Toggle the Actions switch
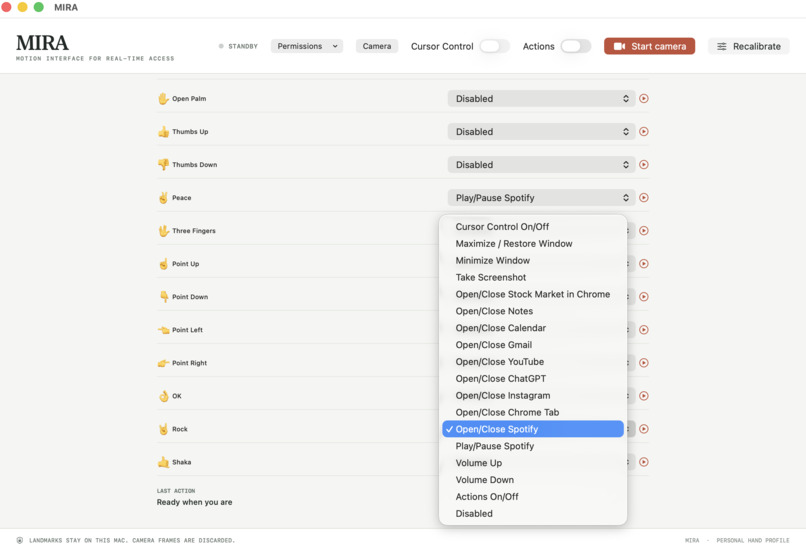The width and height of the screenshot is (806, 547). click(576, 46)
